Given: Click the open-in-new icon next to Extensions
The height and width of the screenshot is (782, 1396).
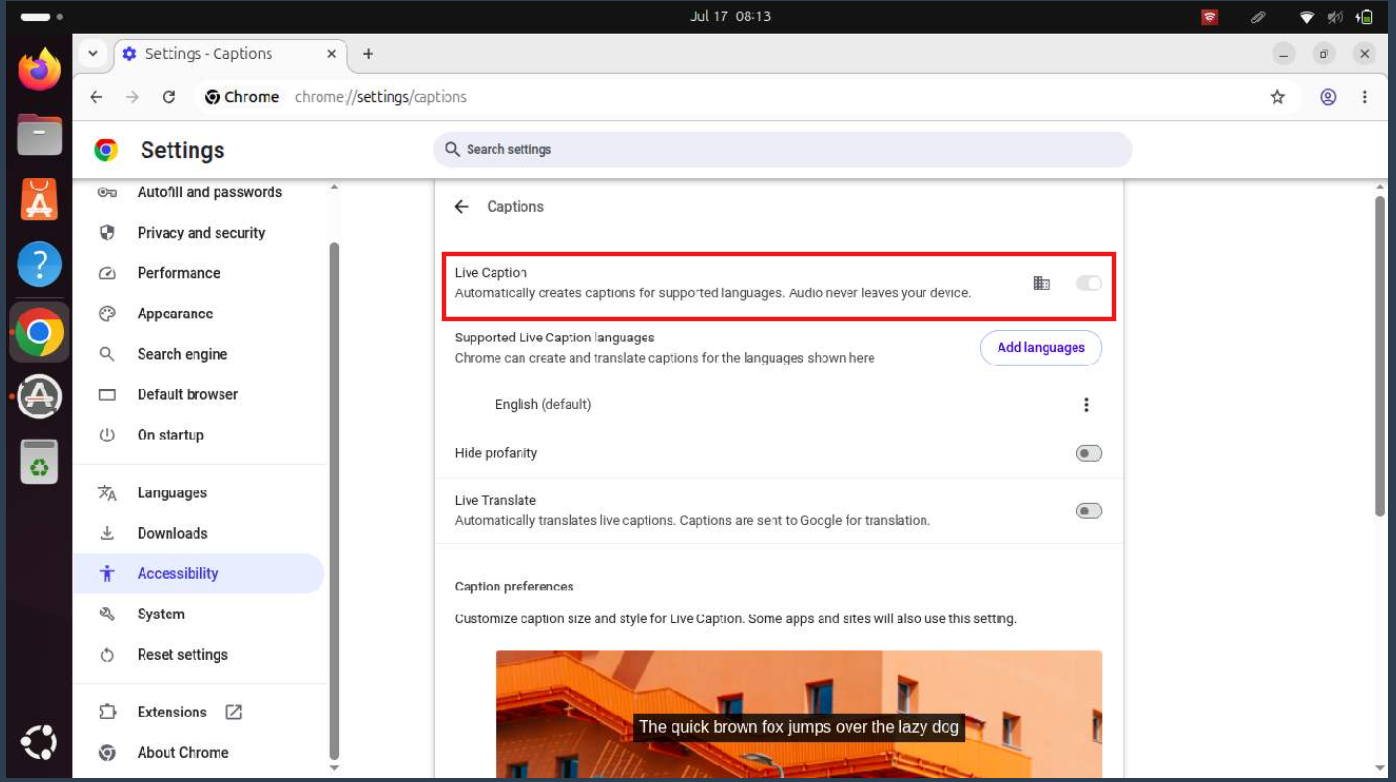Looking at the screenshot, I should coord(233,712).
